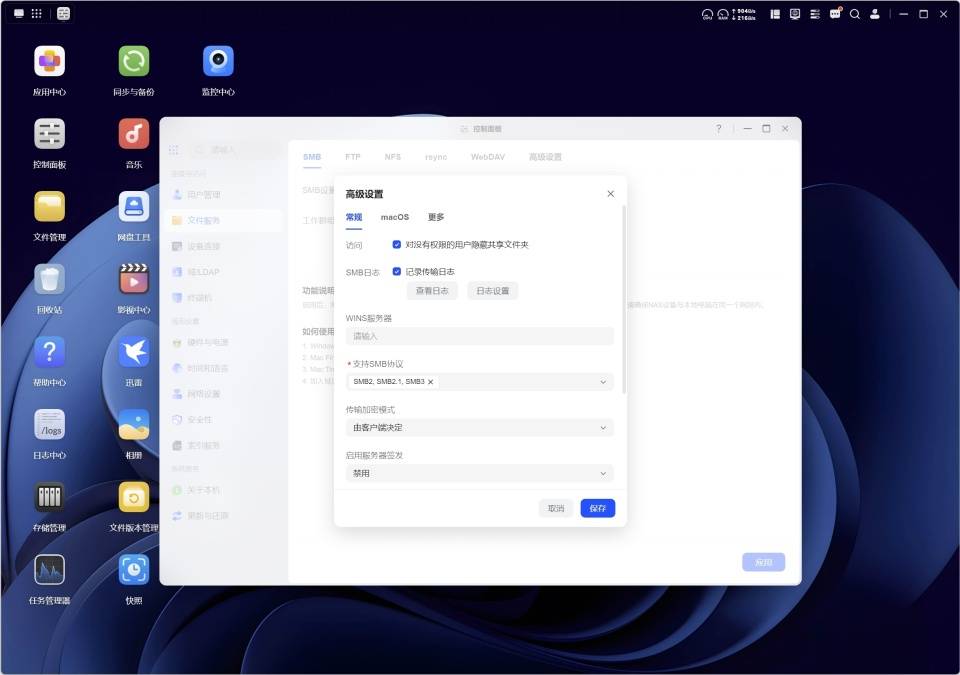Open the 网盘工具 desktop icon
The width and height of the screenshot is (960, 675).
tap(134, 206)
